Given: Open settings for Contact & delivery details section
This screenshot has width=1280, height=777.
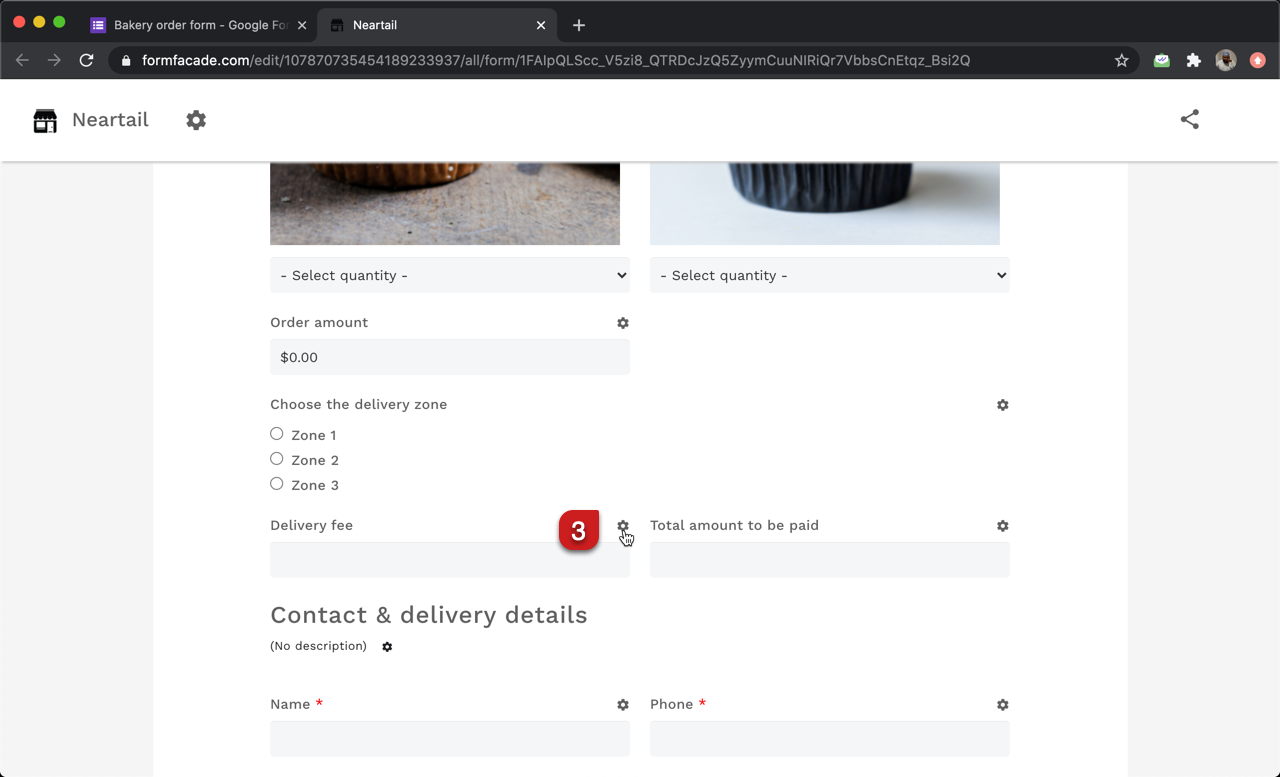Looking at the screenshot, I should (x=386, y=646).
